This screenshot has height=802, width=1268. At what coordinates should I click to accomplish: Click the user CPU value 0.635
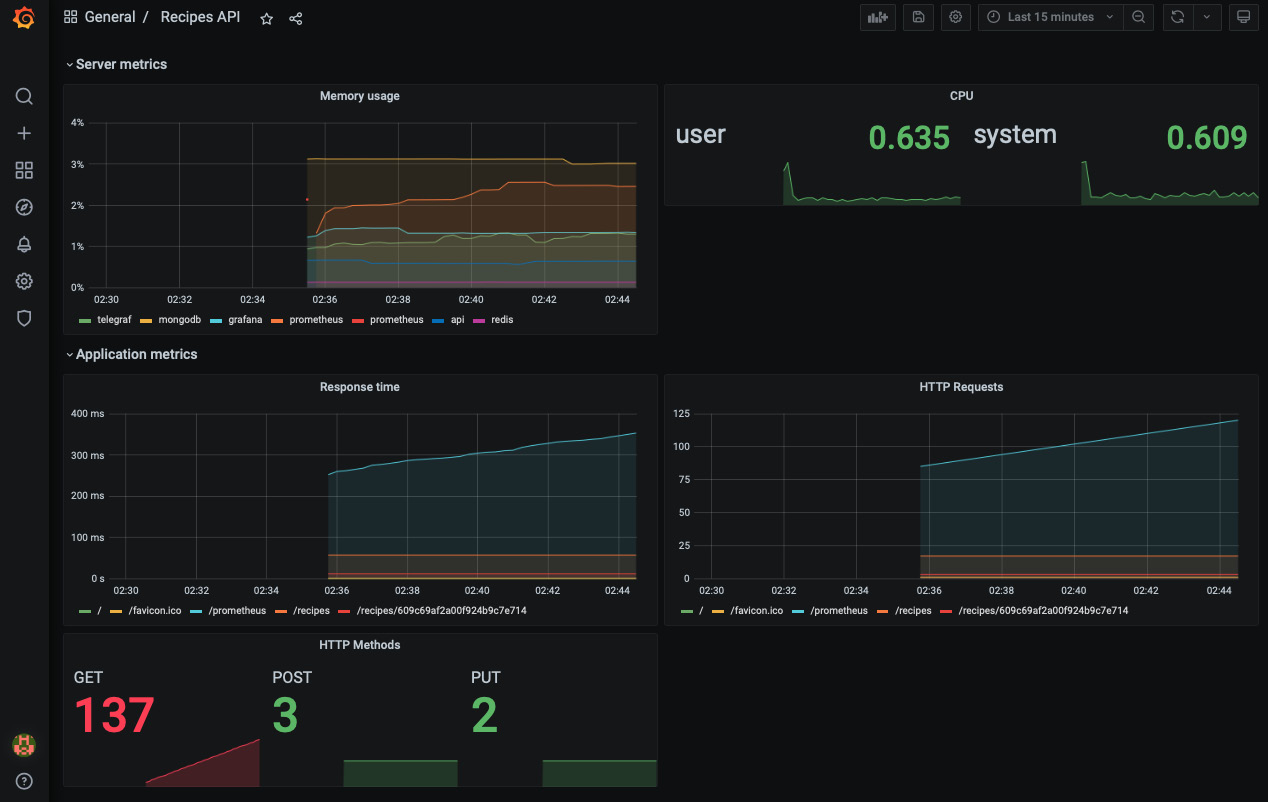click(x=909, y=137)
